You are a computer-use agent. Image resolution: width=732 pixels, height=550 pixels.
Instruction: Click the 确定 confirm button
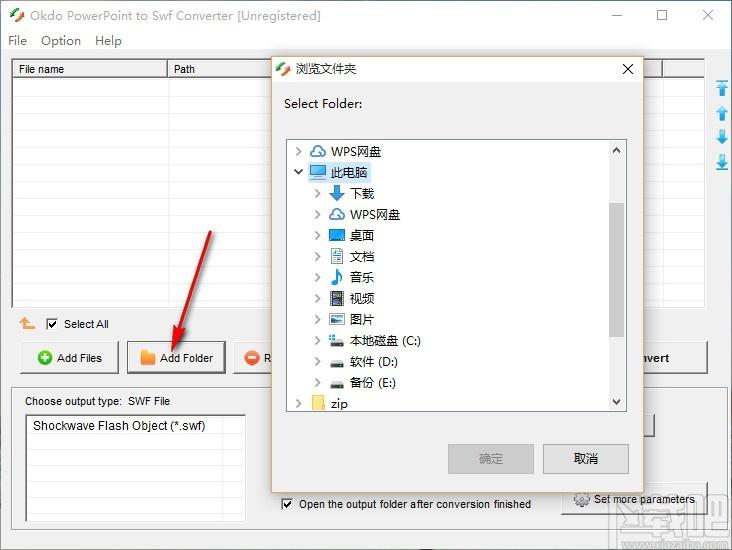pyautogui.click(x=491, y=458)
